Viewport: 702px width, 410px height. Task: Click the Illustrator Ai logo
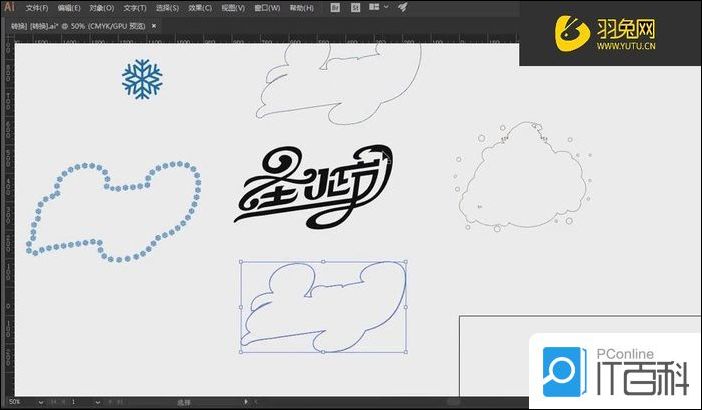(x=9, y=7)
